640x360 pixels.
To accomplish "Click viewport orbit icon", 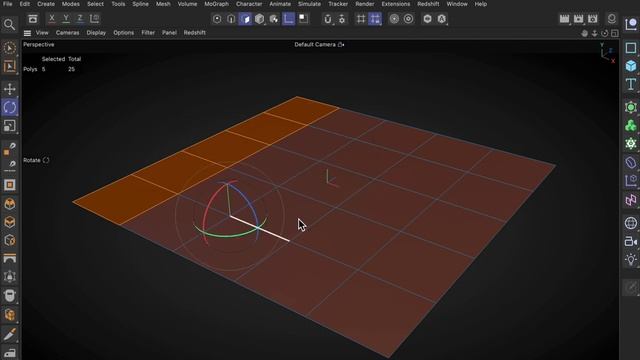I will point(604,33).
